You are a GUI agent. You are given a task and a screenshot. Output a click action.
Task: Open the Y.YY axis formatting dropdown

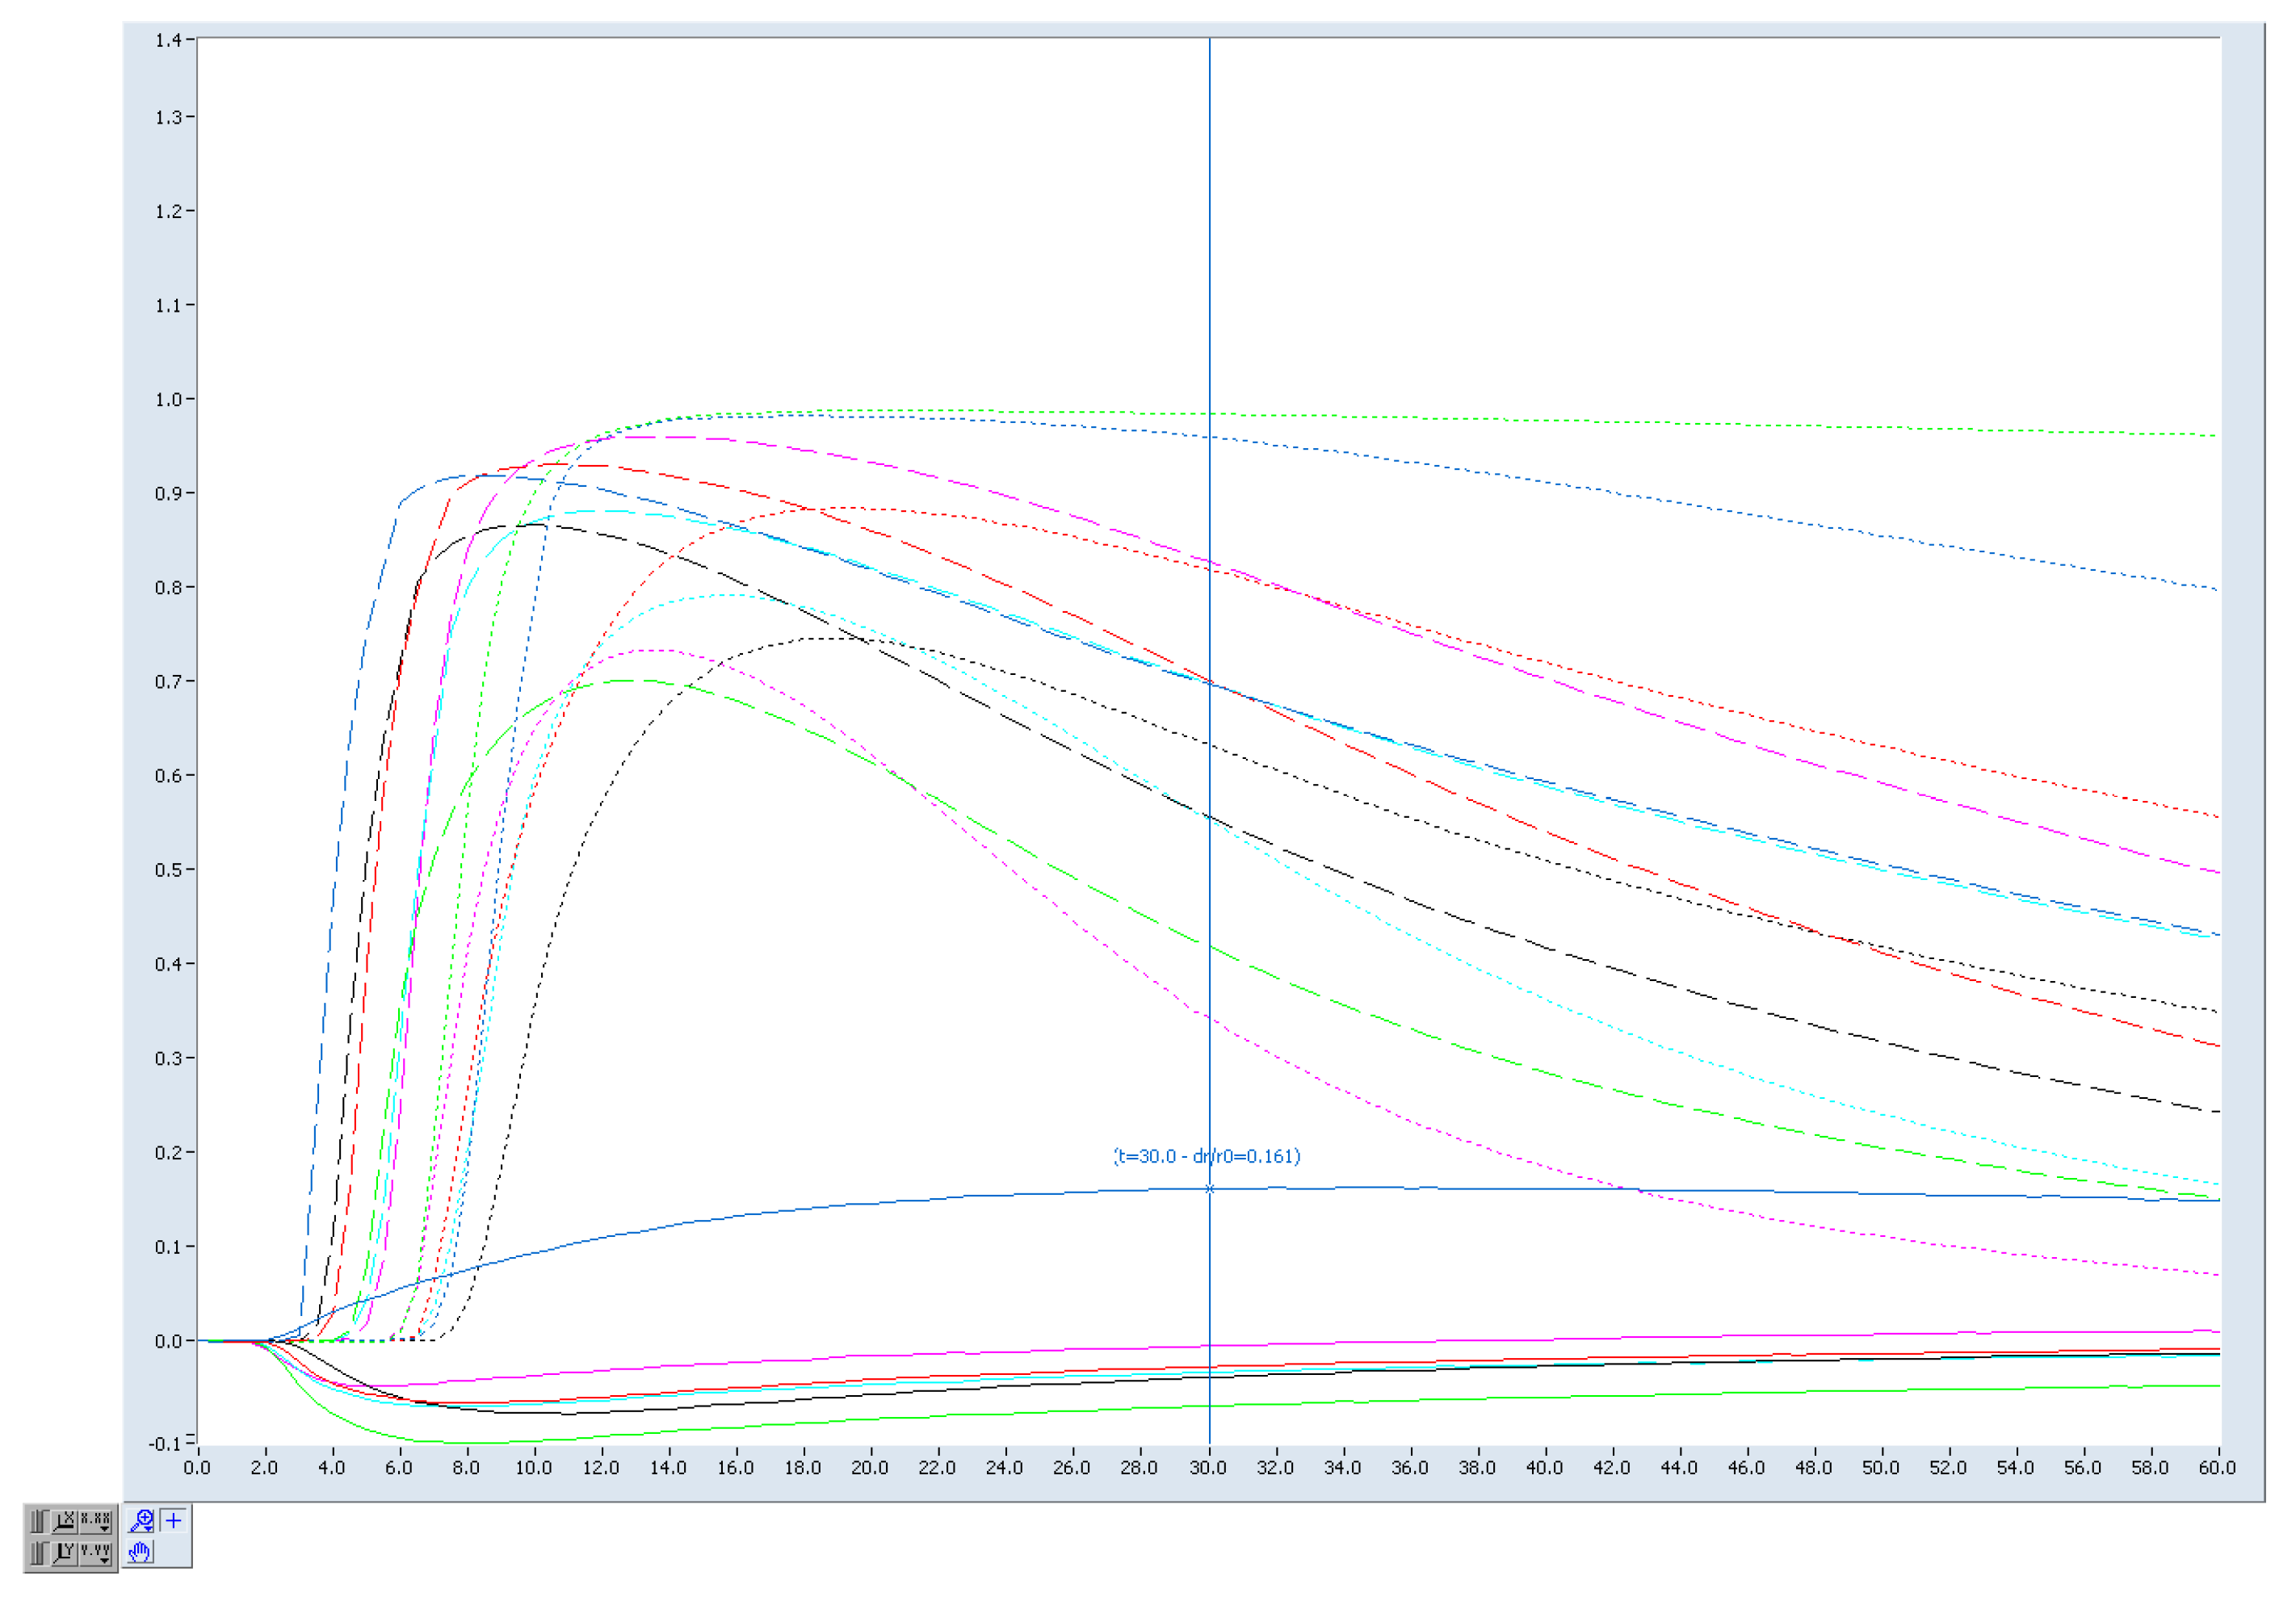(x=96, y=1554)
